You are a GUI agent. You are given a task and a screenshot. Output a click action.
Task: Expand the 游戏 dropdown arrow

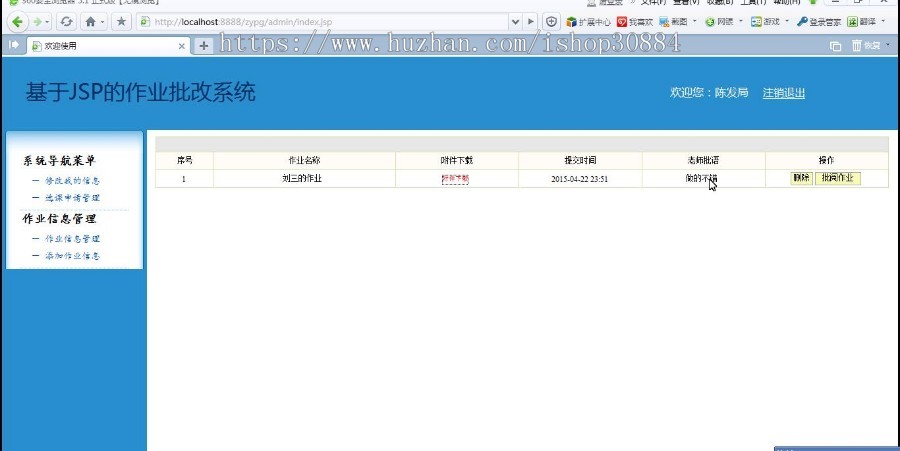click(786, 22)
